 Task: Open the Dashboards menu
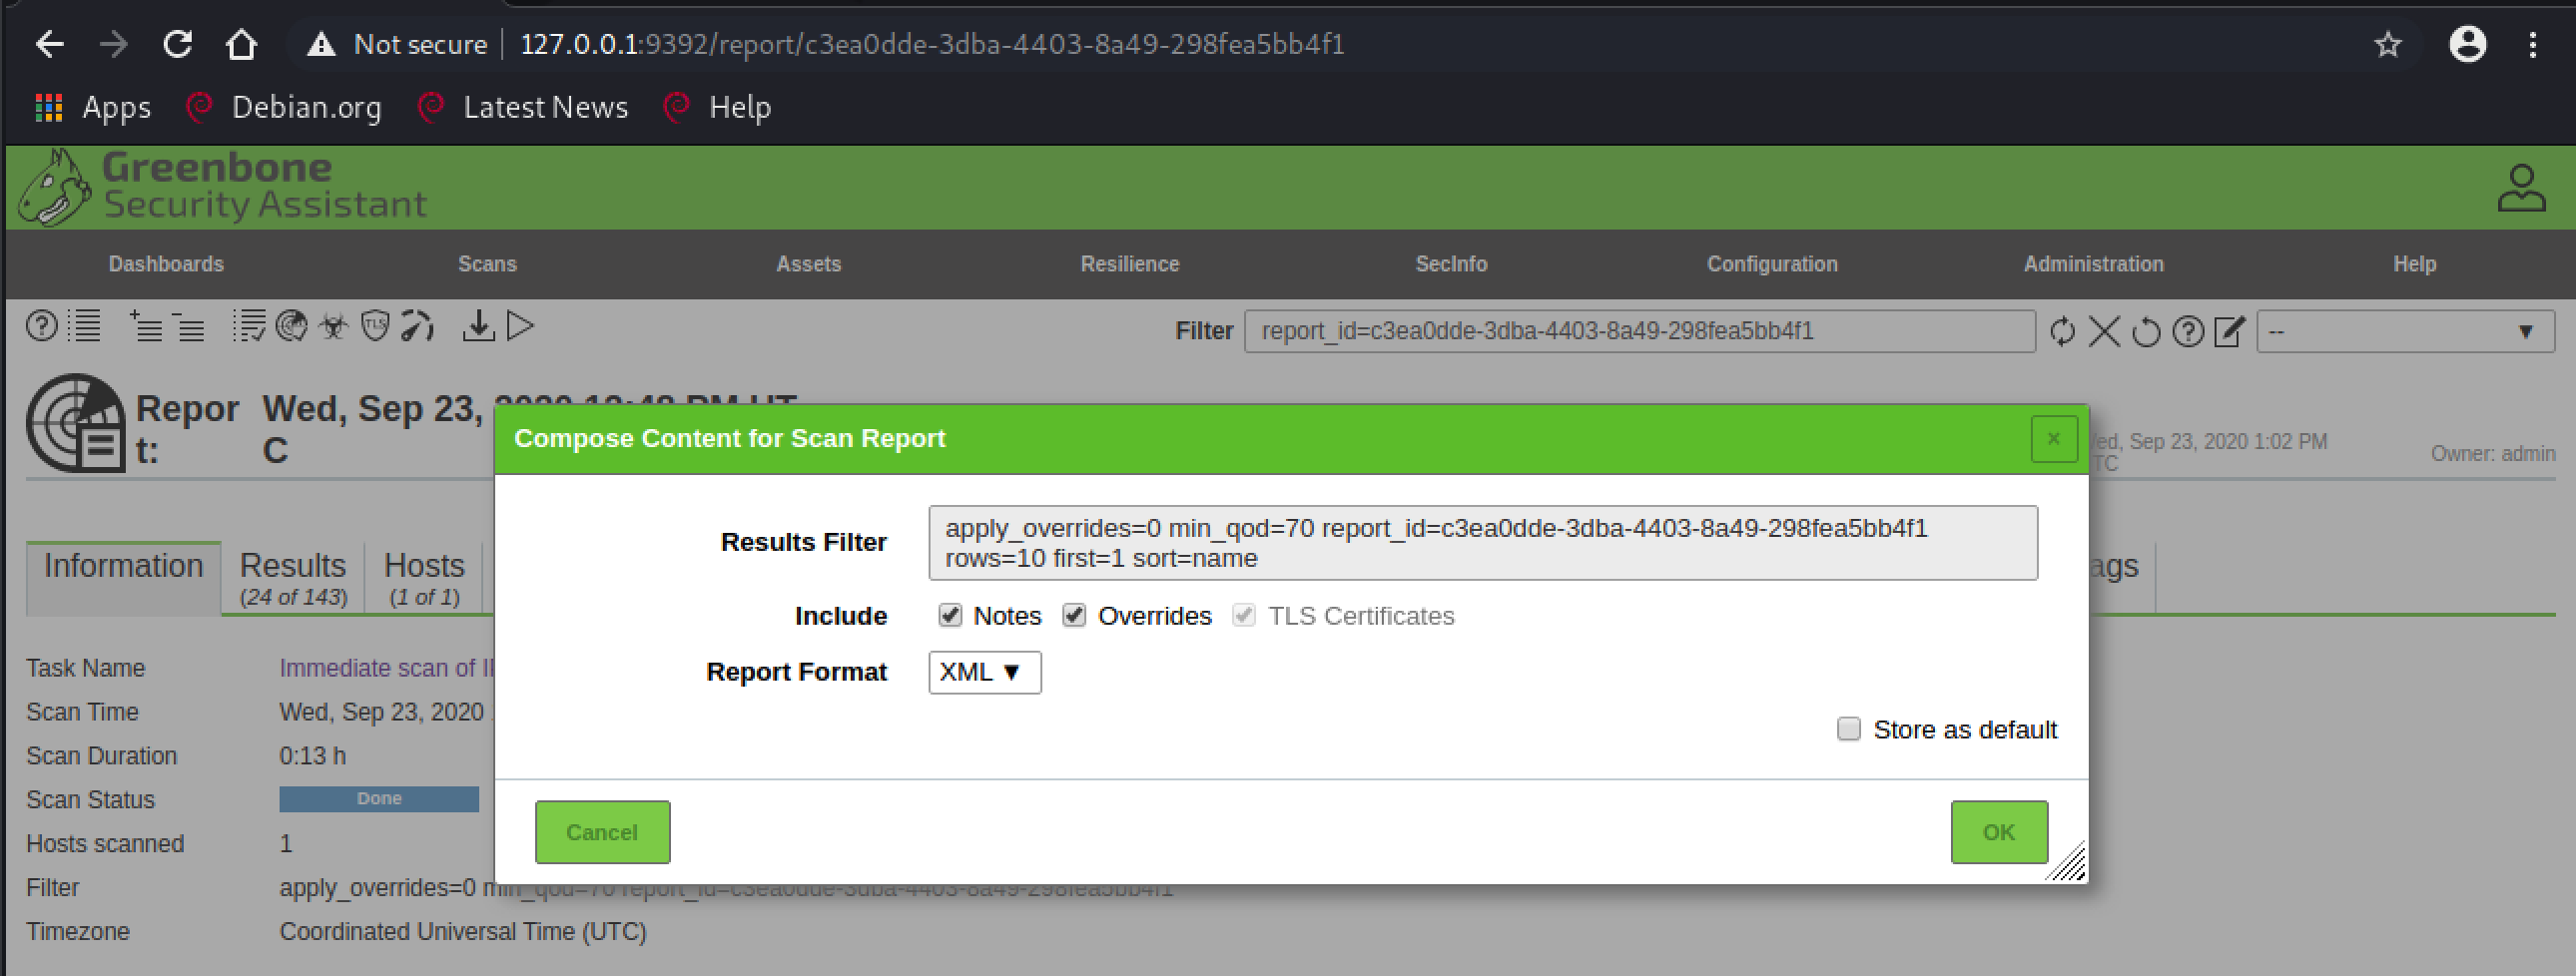click(166, 264)
